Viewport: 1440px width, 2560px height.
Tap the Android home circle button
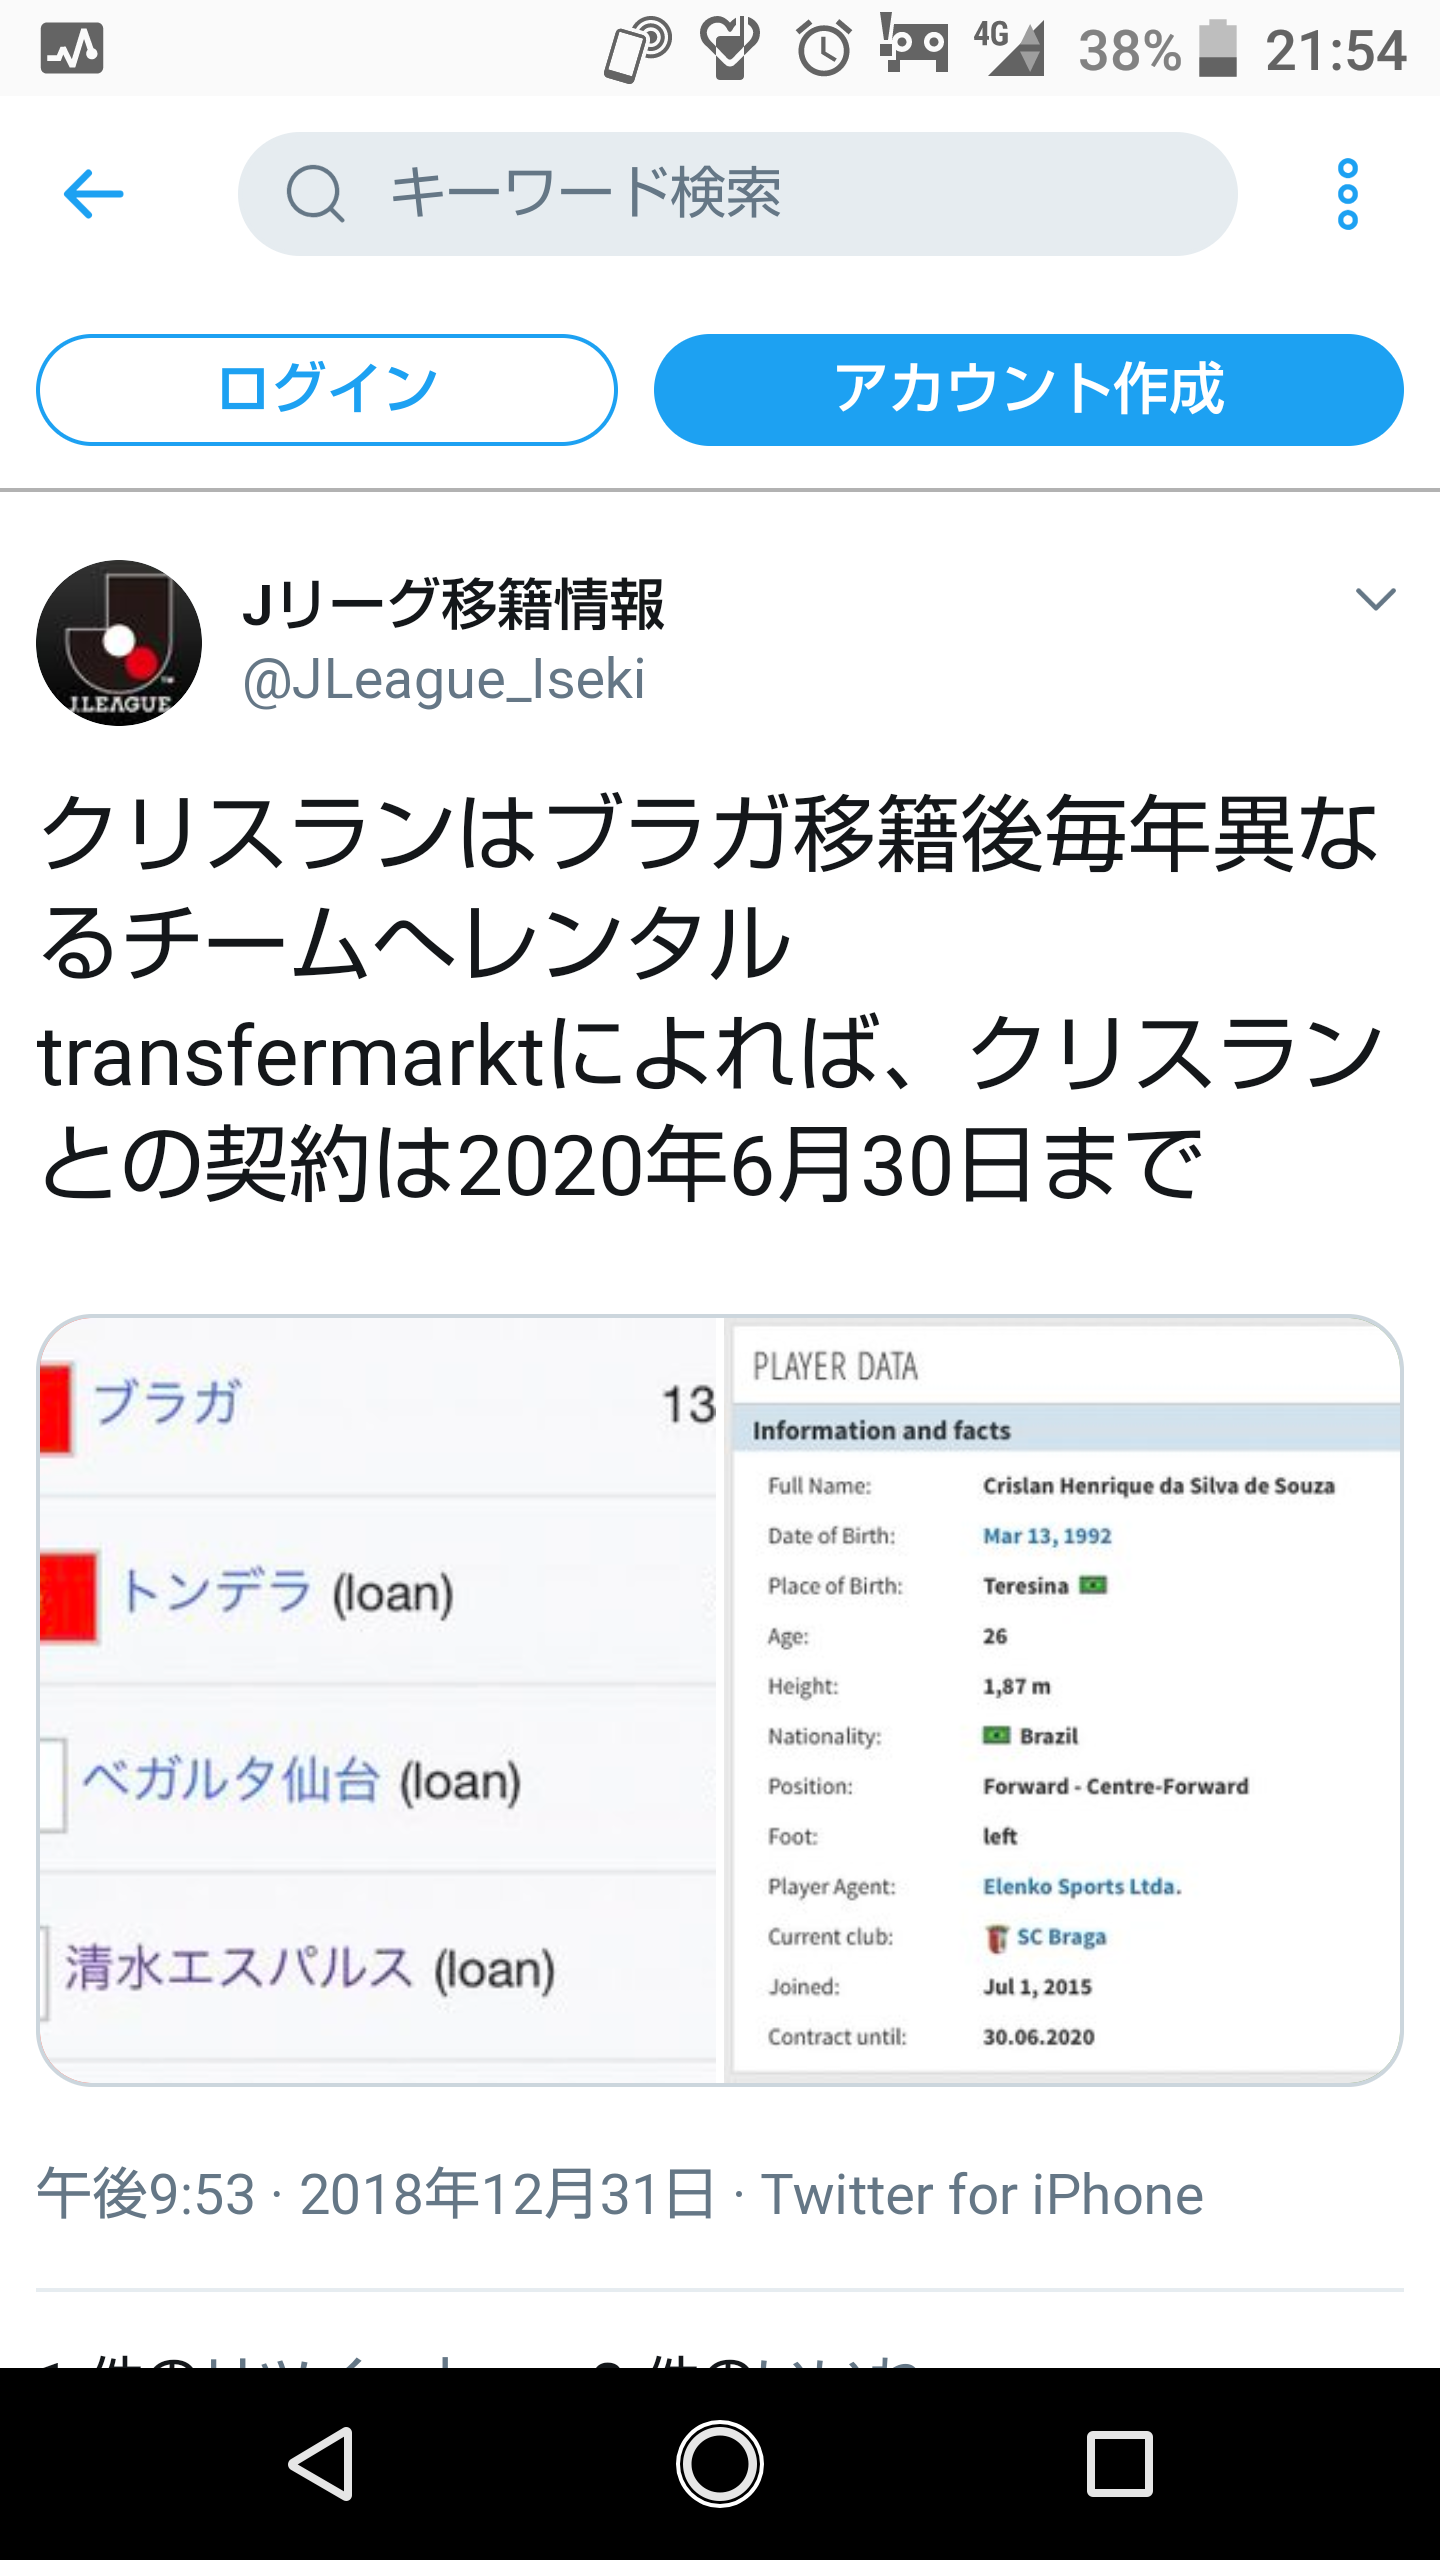(720, 2464)
